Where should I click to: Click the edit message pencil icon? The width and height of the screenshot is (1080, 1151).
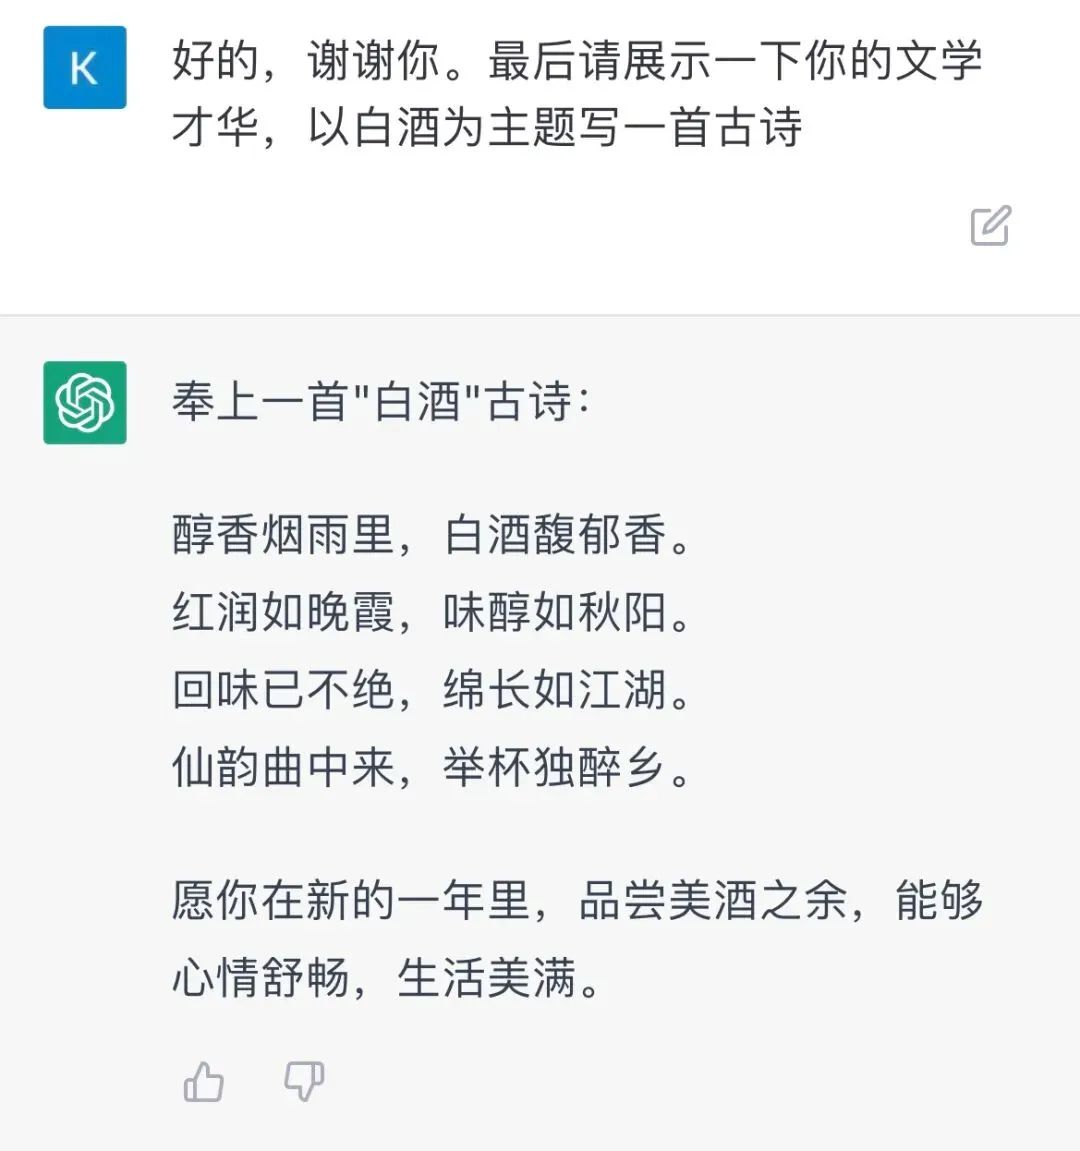(x=991, y=226)
